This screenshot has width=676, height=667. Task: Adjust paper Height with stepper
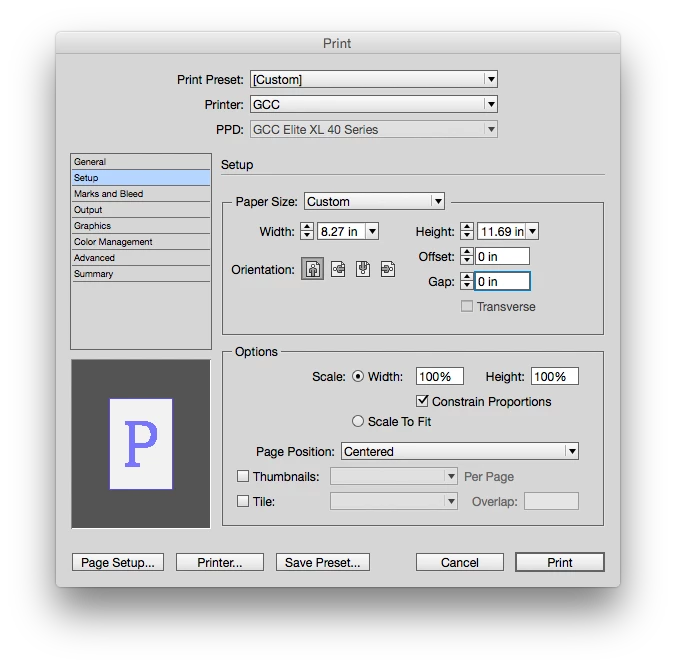pos(467,231)
